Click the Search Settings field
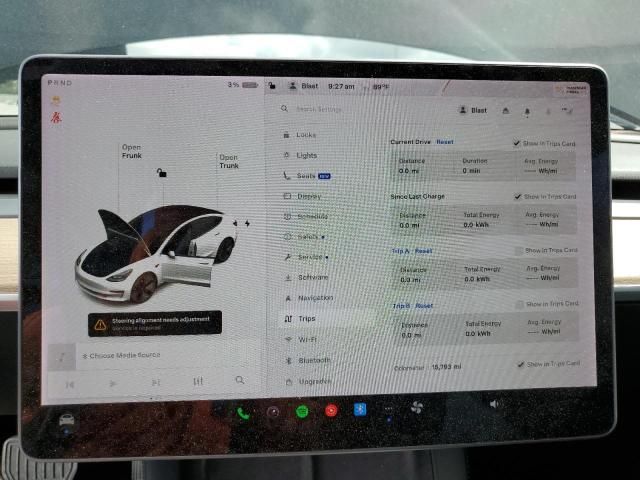Viewport: 640px width, 480px height. 340,109
